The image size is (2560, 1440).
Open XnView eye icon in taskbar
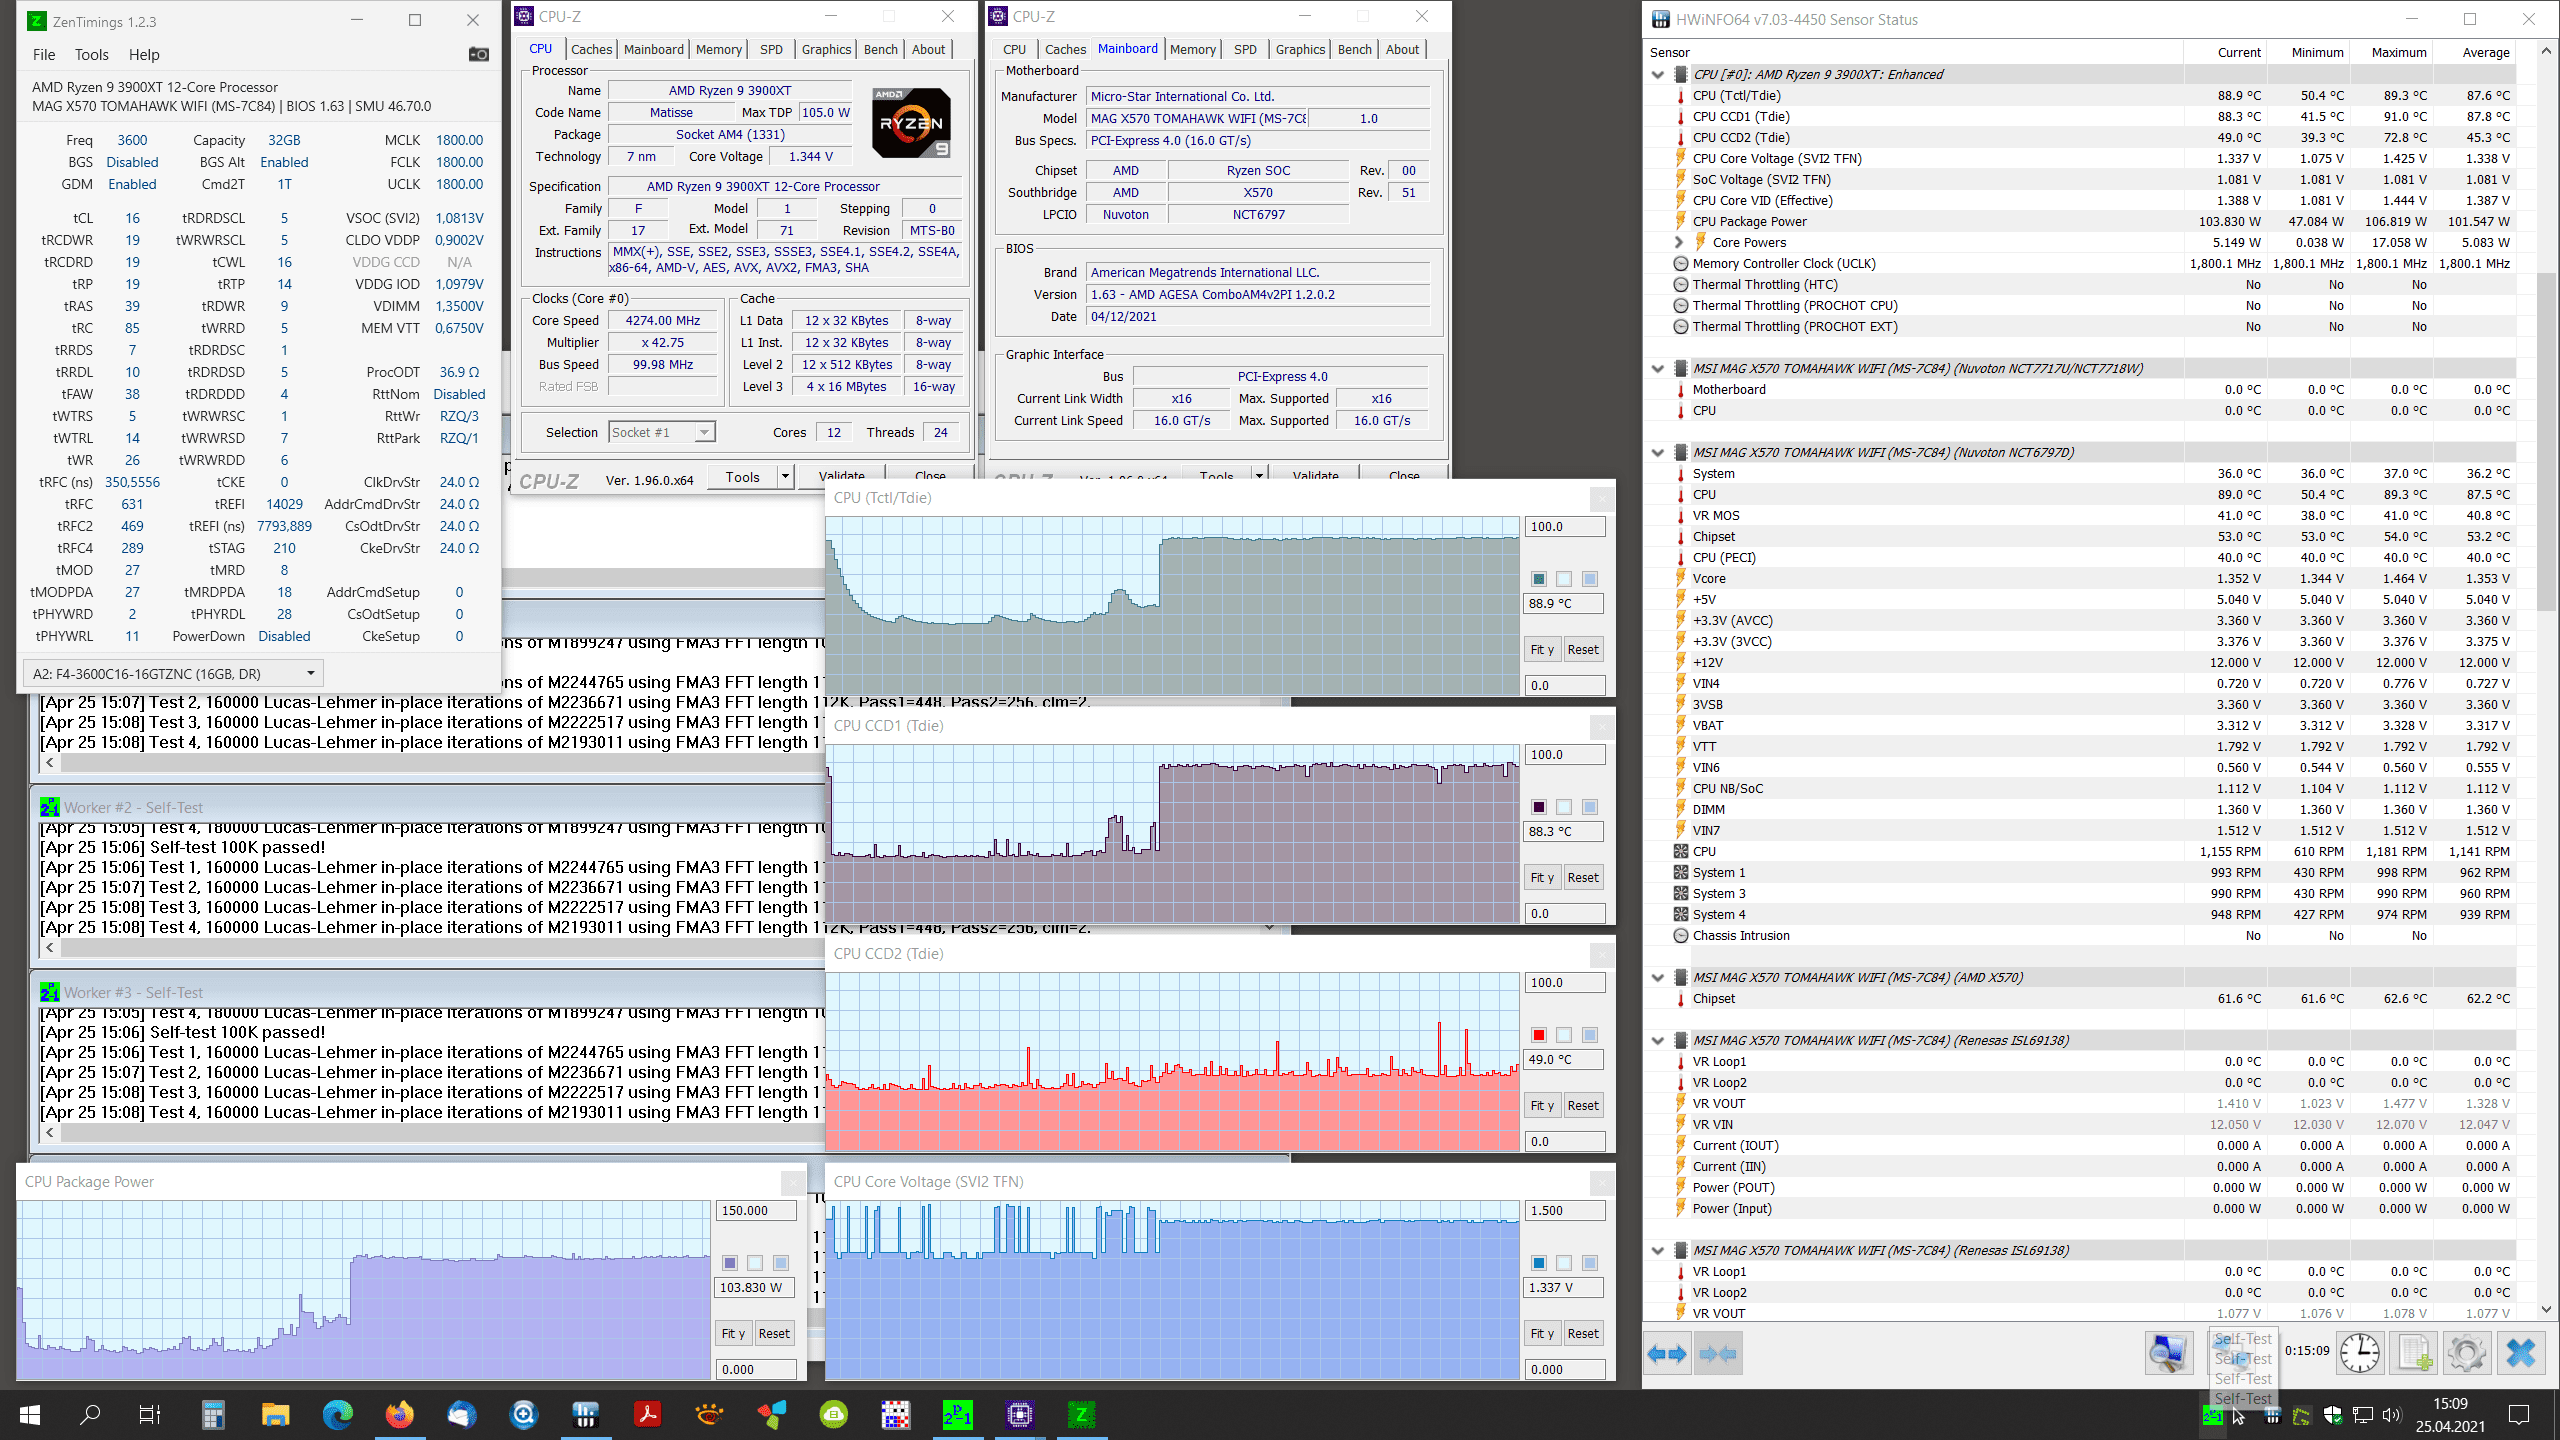point(710,1414)
